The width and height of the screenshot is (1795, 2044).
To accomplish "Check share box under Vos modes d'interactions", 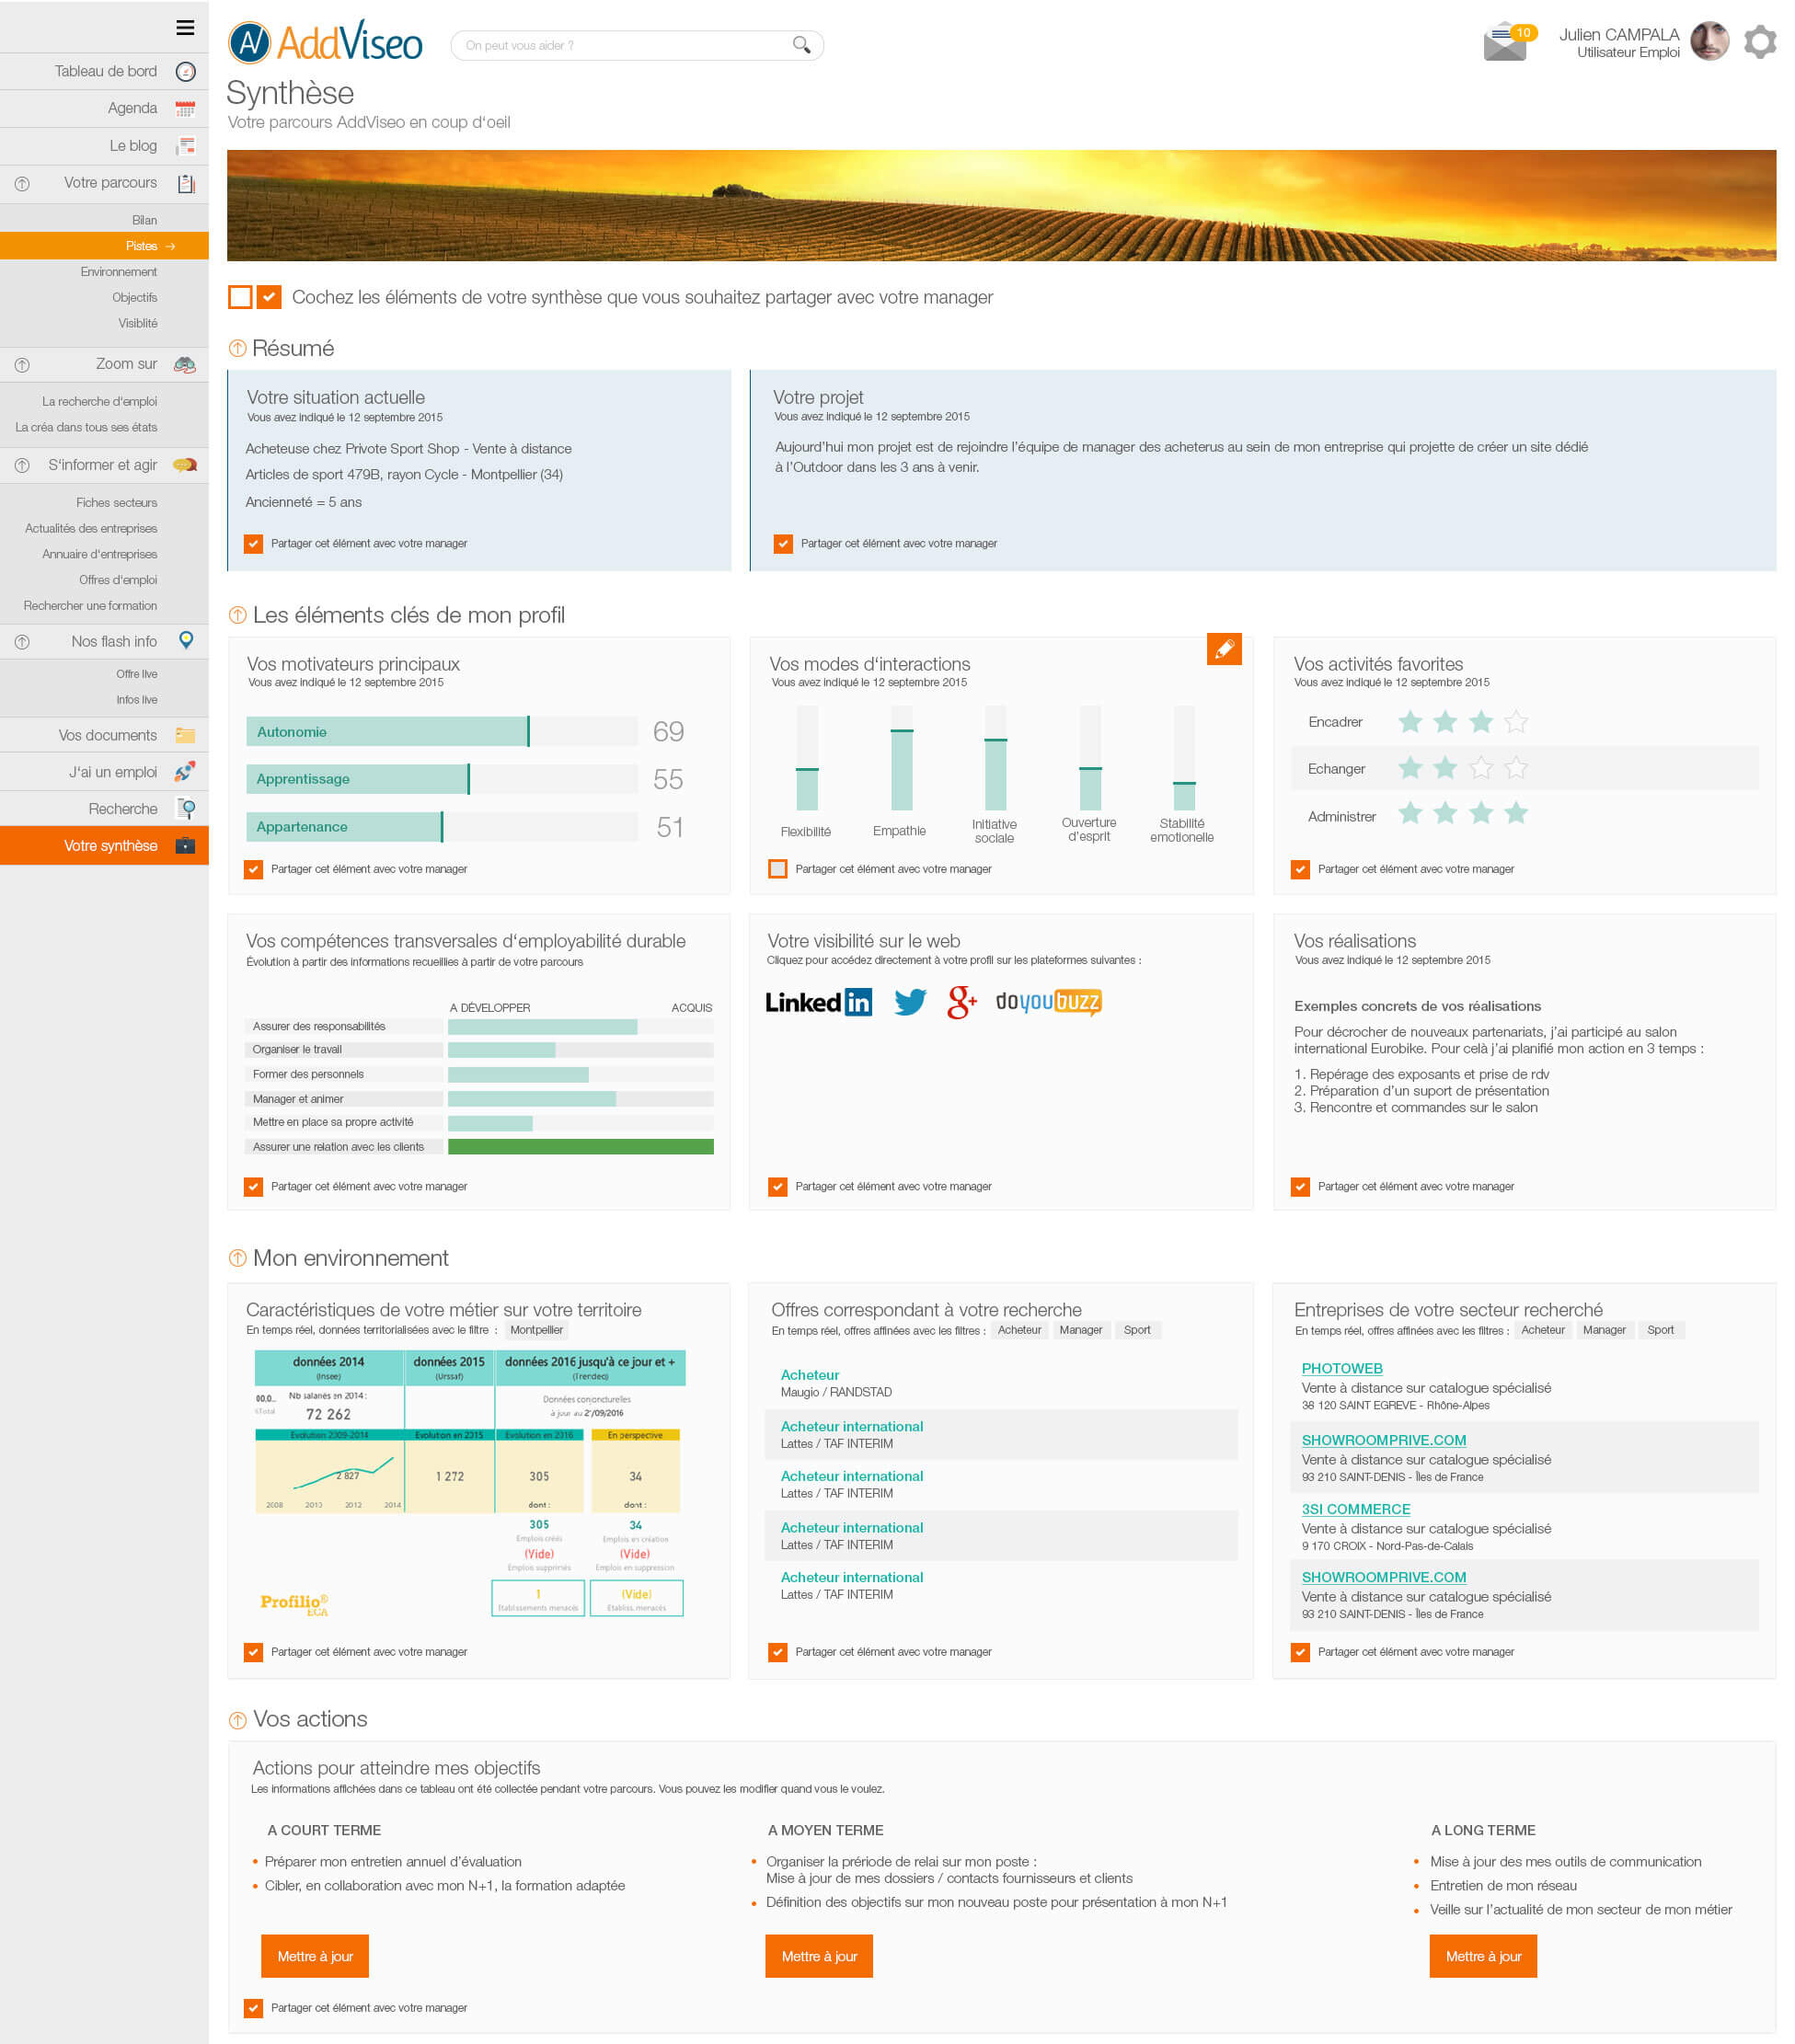I will (777, 869).
